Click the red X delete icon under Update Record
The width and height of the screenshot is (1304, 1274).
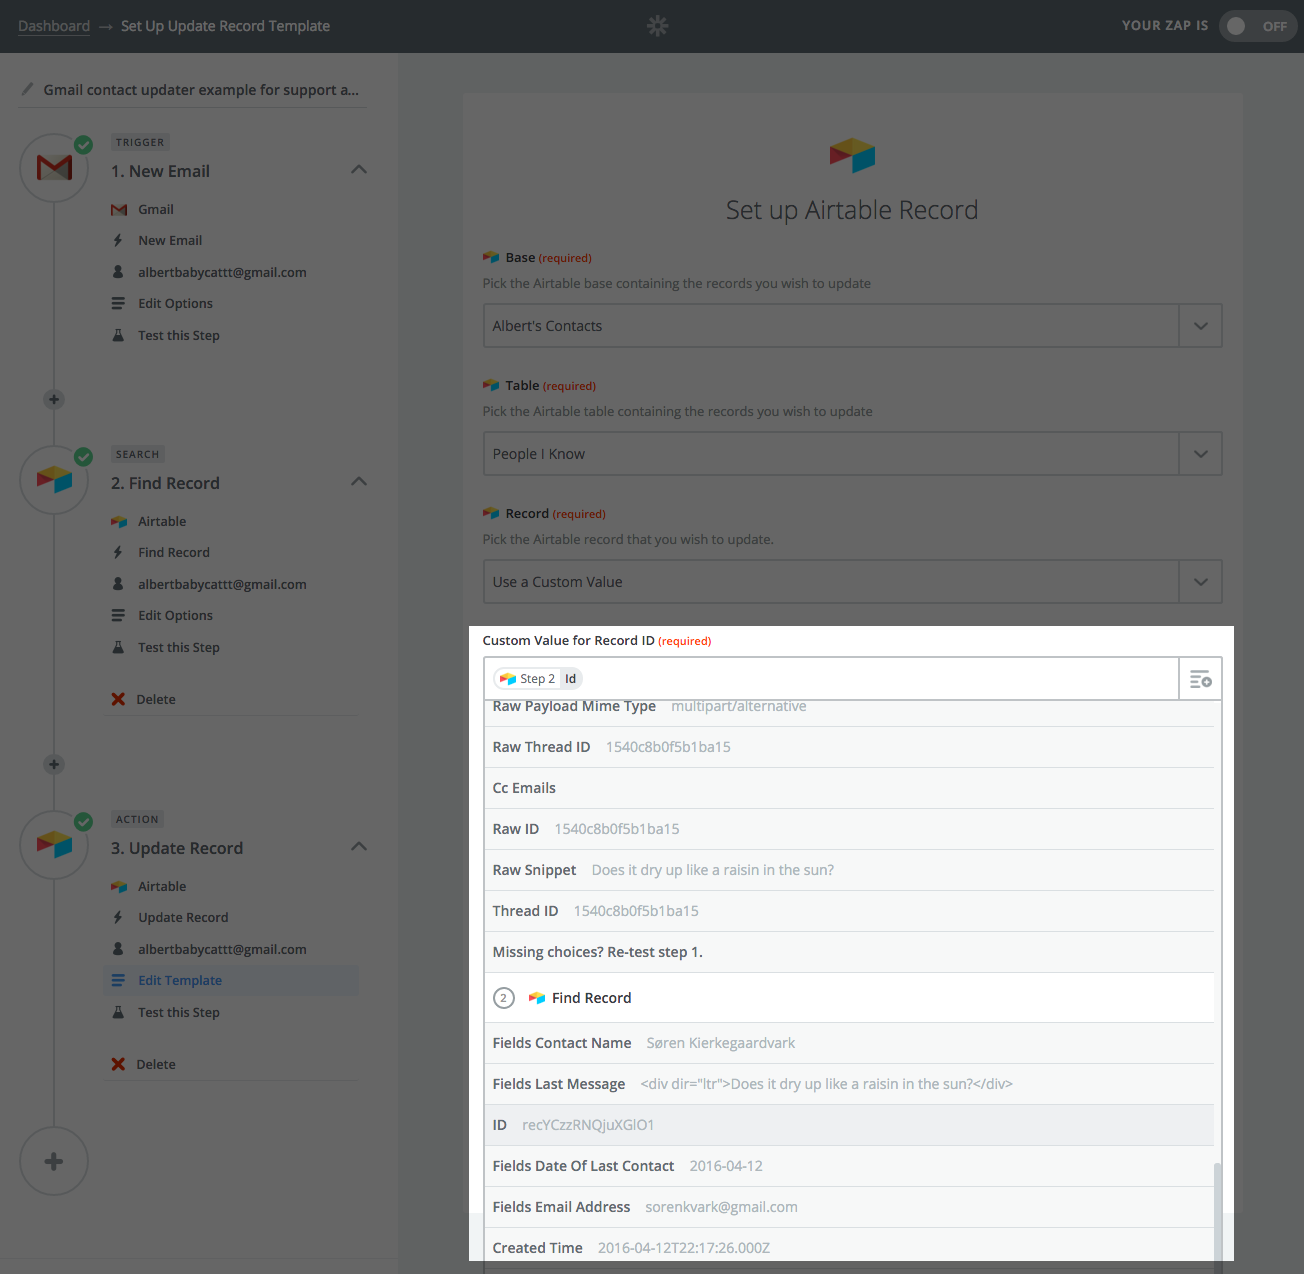tap(118, 1064)
